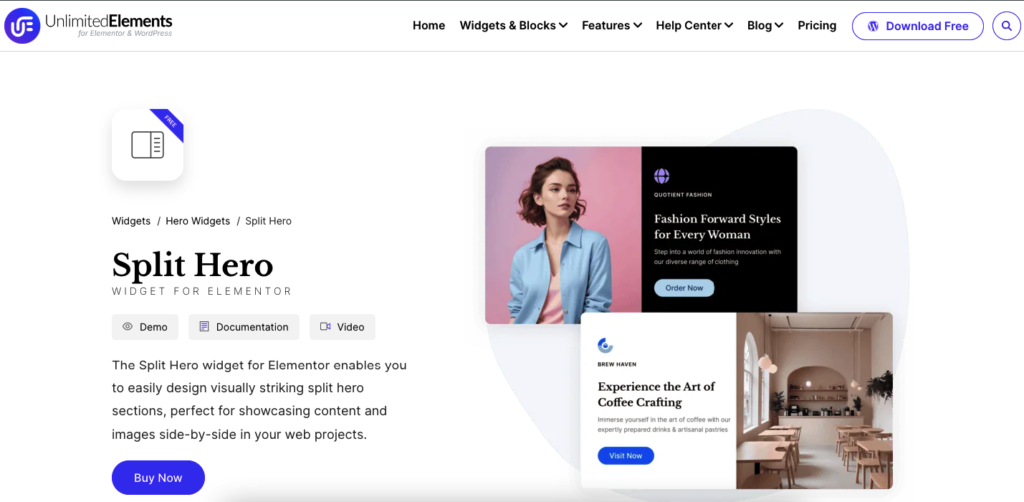Screen dimensions: 1024x502
Task: Expand the Widgets & Blocks menu chevron
Action: [x=563, y=26]
